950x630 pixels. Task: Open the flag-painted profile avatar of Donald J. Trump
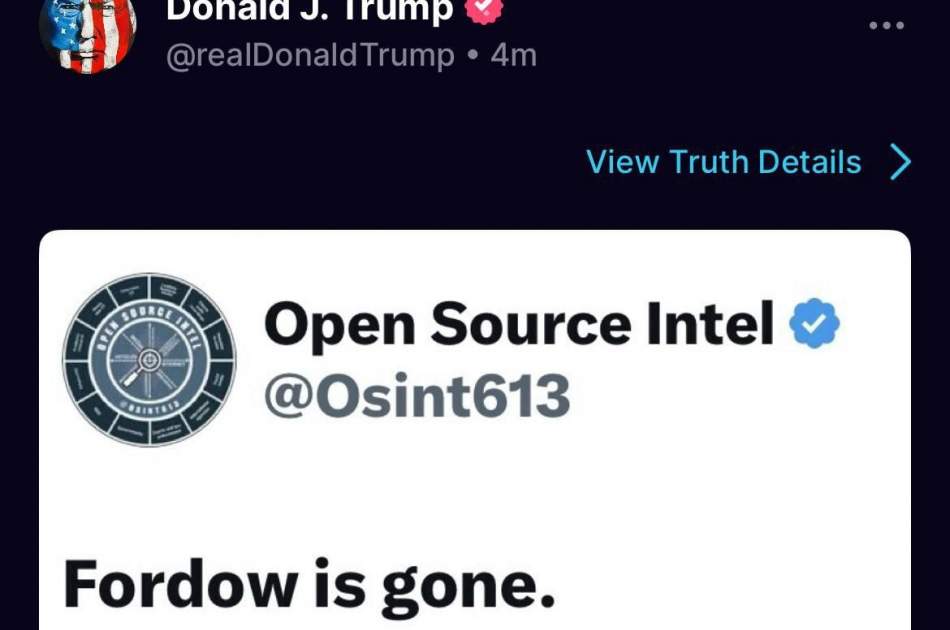coord(88,33)
